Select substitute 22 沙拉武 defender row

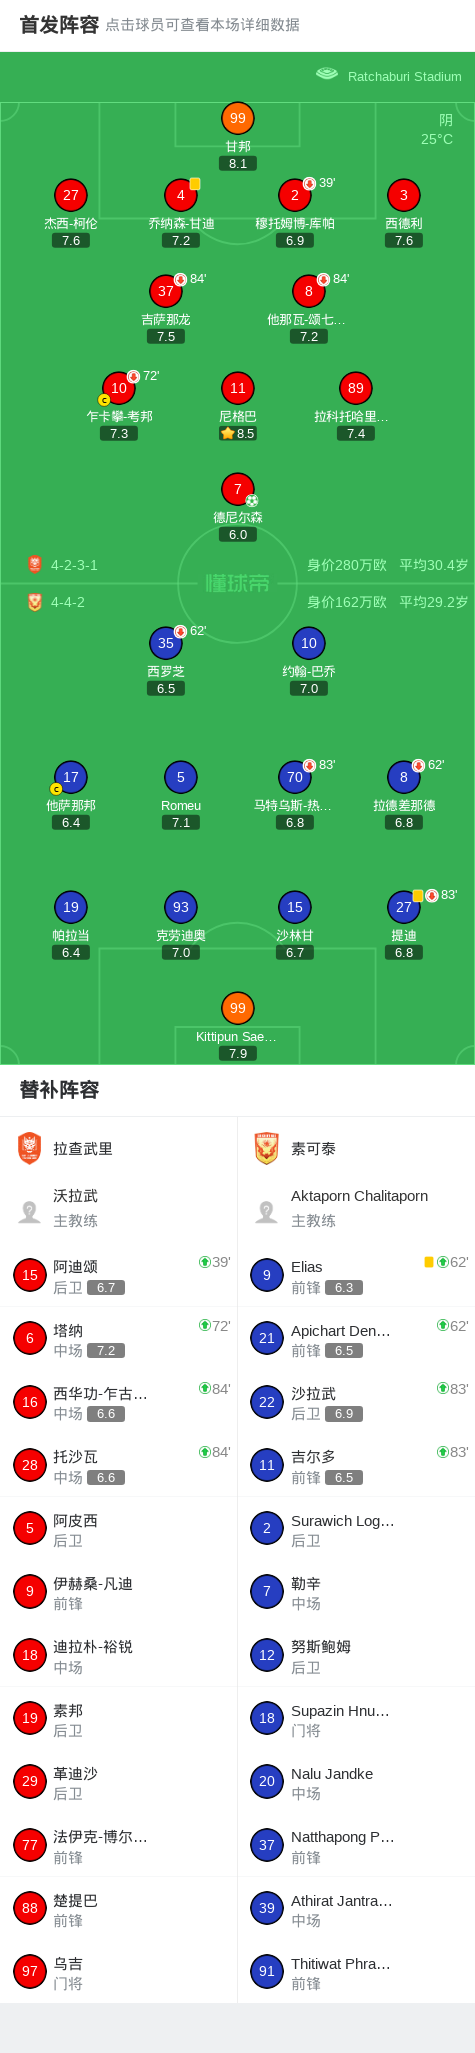coord(356,1402)
